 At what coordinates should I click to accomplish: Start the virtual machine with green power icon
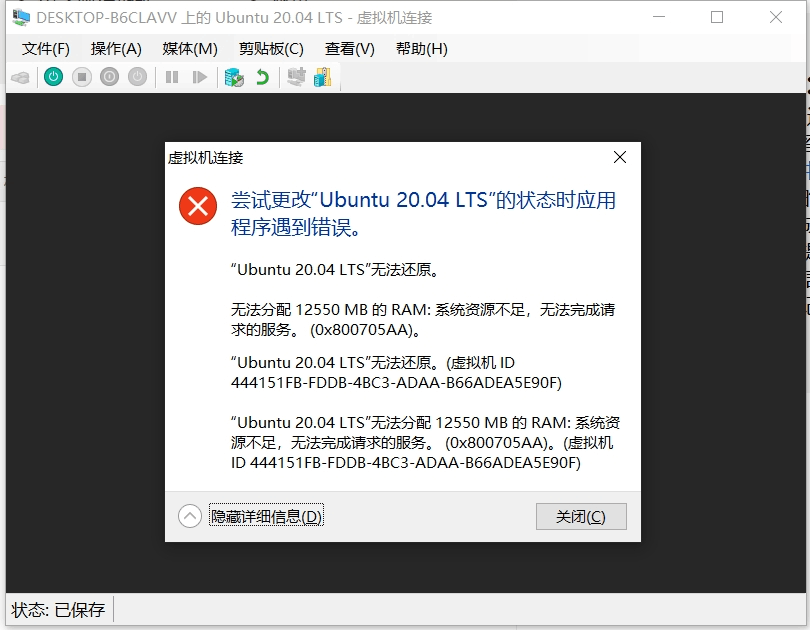pos(53,77)
